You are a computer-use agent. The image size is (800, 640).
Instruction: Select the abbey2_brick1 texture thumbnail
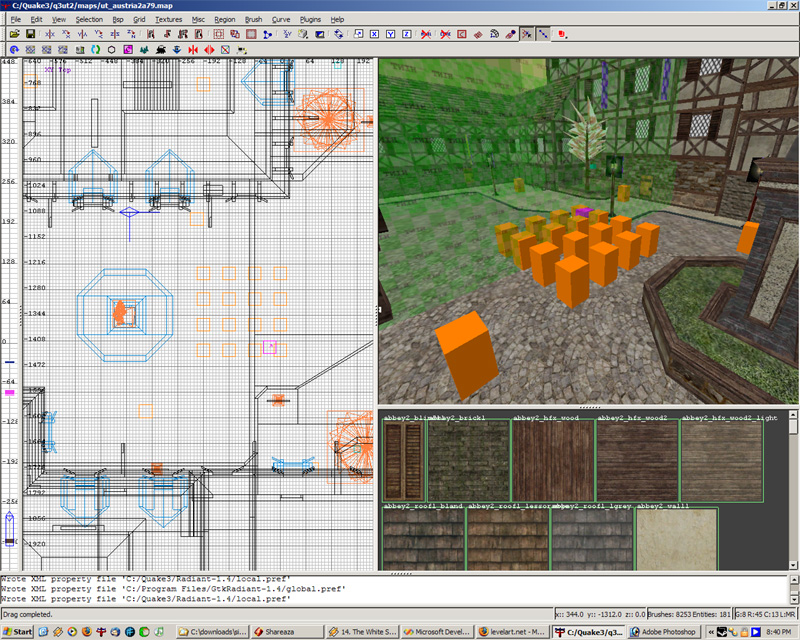click(x=468, y=461)
